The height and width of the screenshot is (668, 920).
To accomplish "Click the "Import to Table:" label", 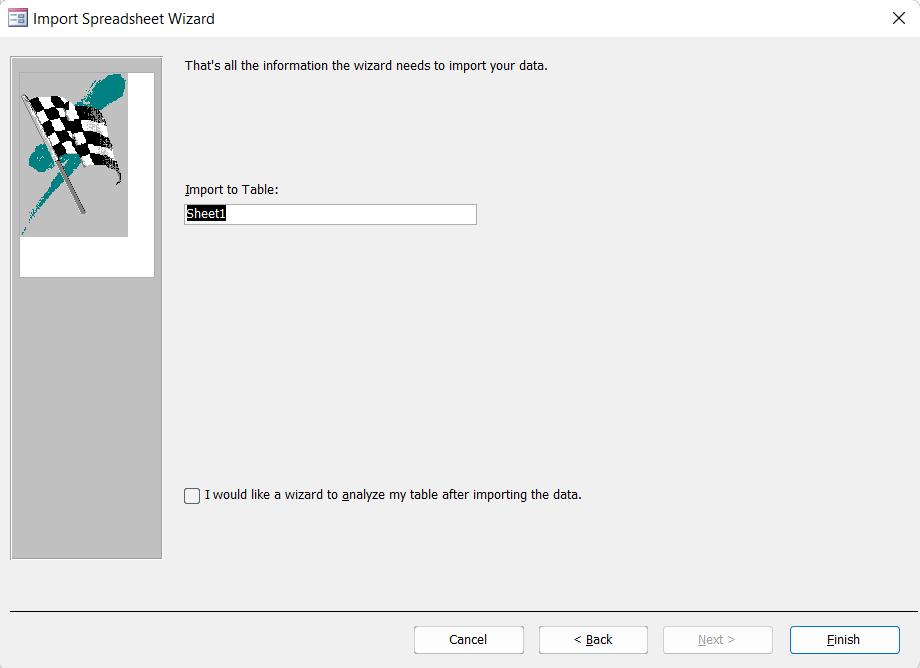I will pos(231,189).
